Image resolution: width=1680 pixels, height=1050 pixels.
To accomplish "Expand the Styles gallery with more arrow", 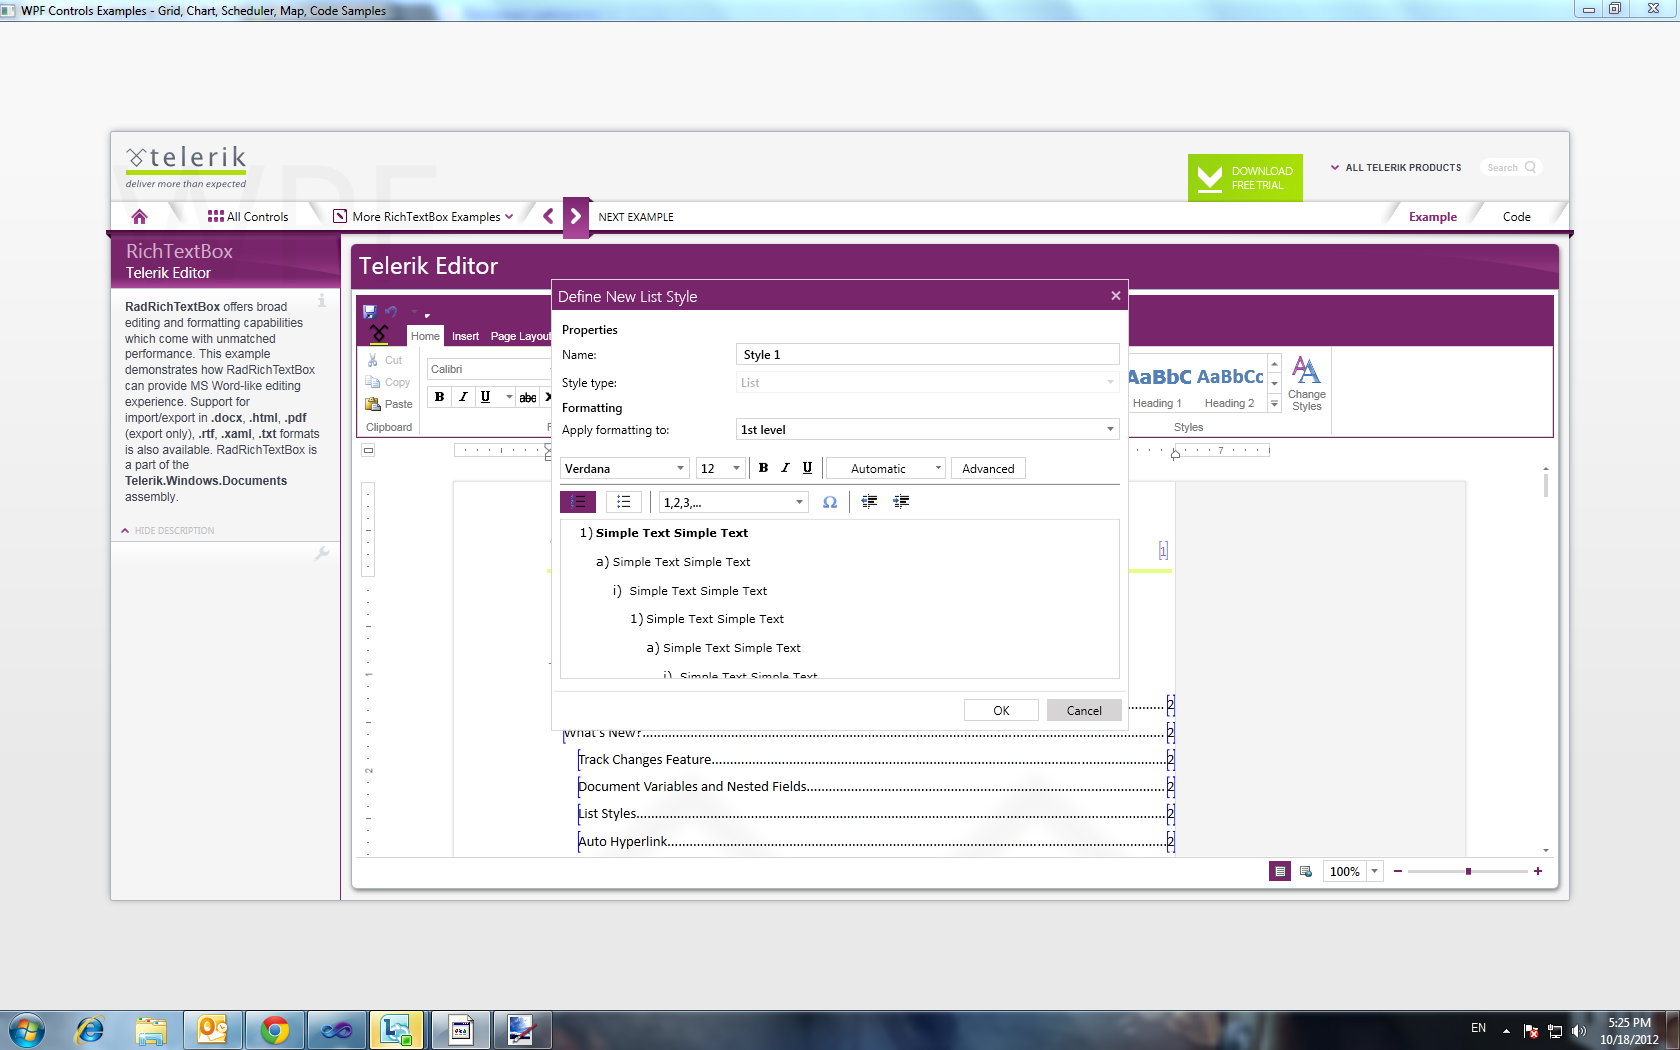I will tap(1274, 404).
